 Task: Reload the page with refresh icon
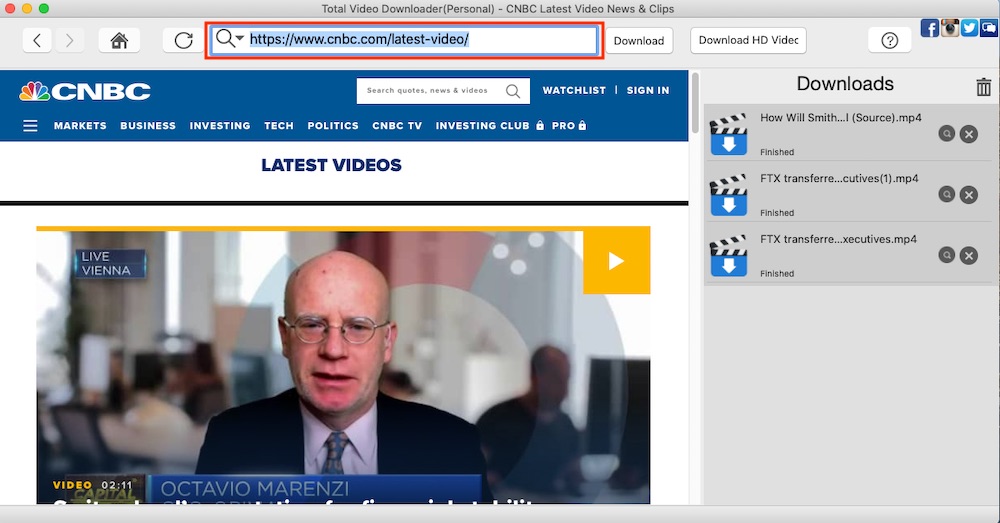click(x=183, y=41)
